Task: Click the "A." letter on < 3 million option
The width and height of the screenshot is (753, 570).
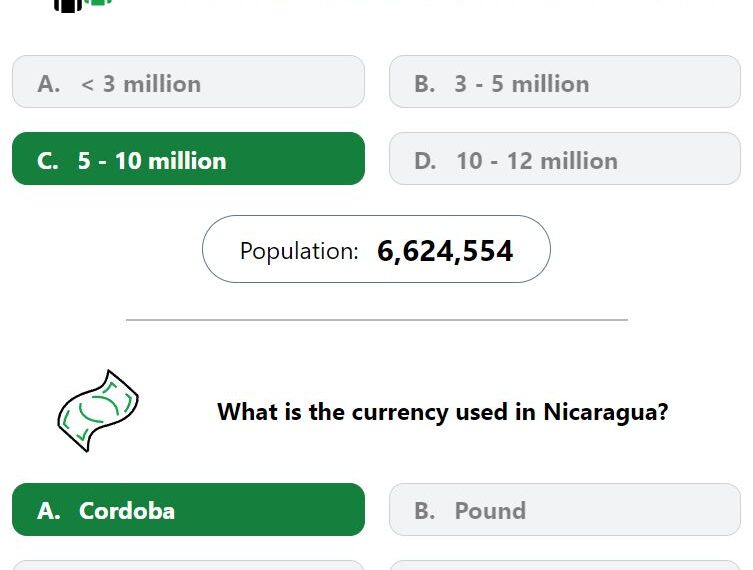Action: (49, 84)
